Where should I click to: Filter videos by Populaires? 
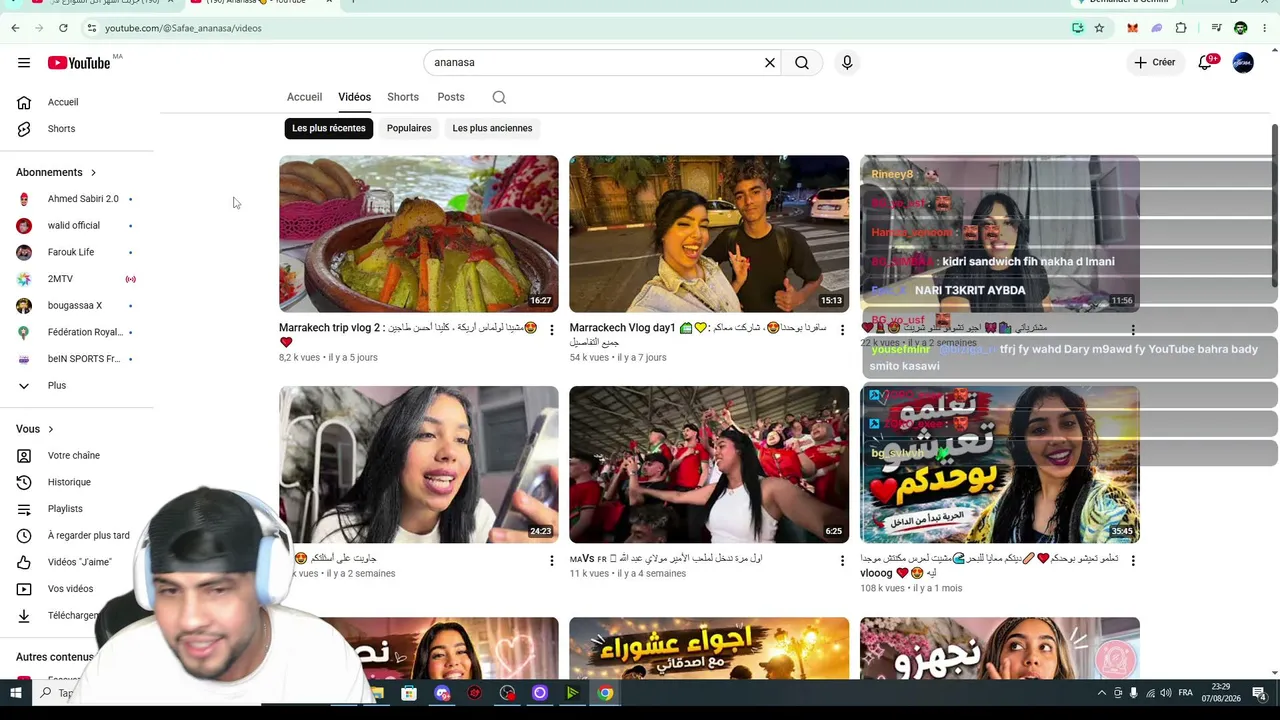[409, 128]
